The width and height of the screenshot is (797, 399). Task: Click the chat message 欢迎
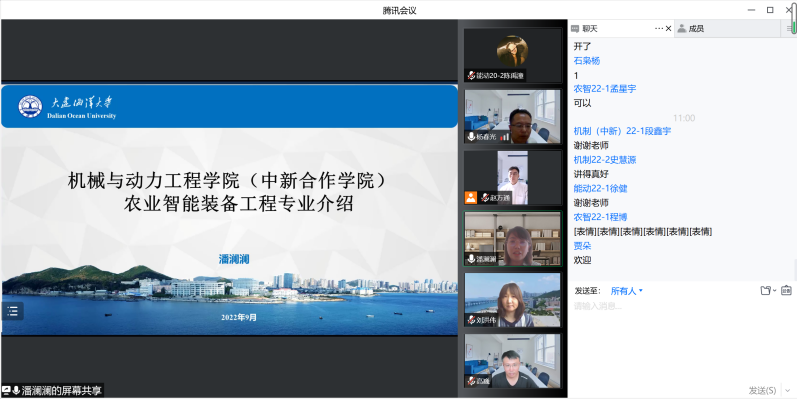[583, 260]
